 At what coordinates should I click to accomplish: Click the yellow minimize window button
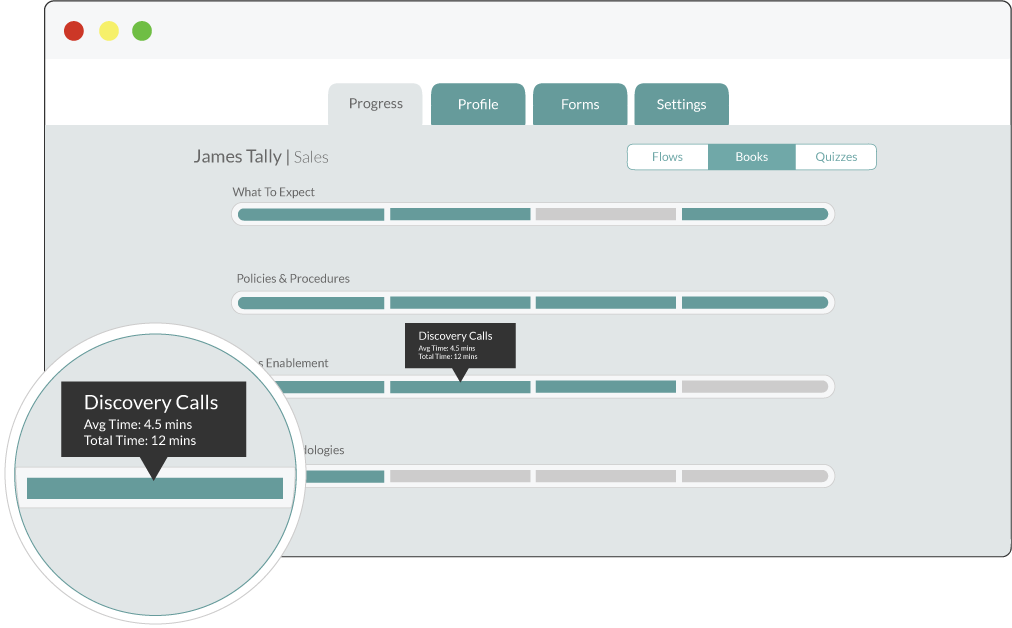click(108, 31)
